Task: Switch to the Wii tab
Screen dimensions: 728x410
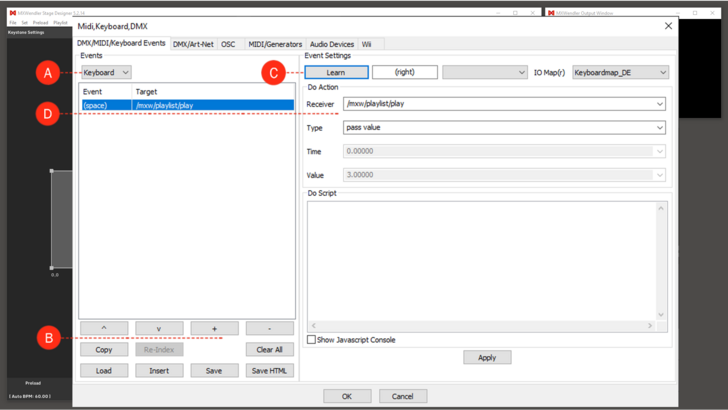Action: [367, 44]
